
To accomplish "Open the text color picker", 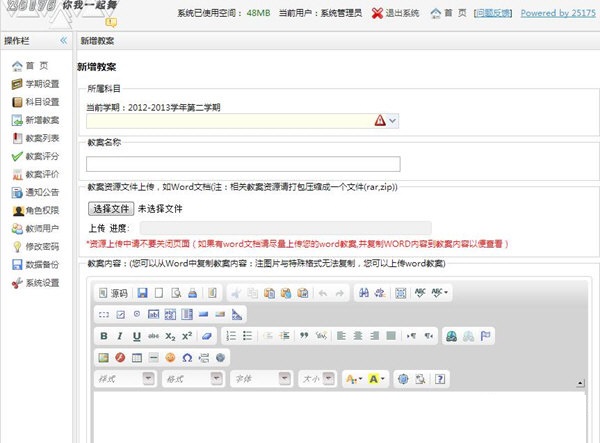I will [x=354, y=379].
